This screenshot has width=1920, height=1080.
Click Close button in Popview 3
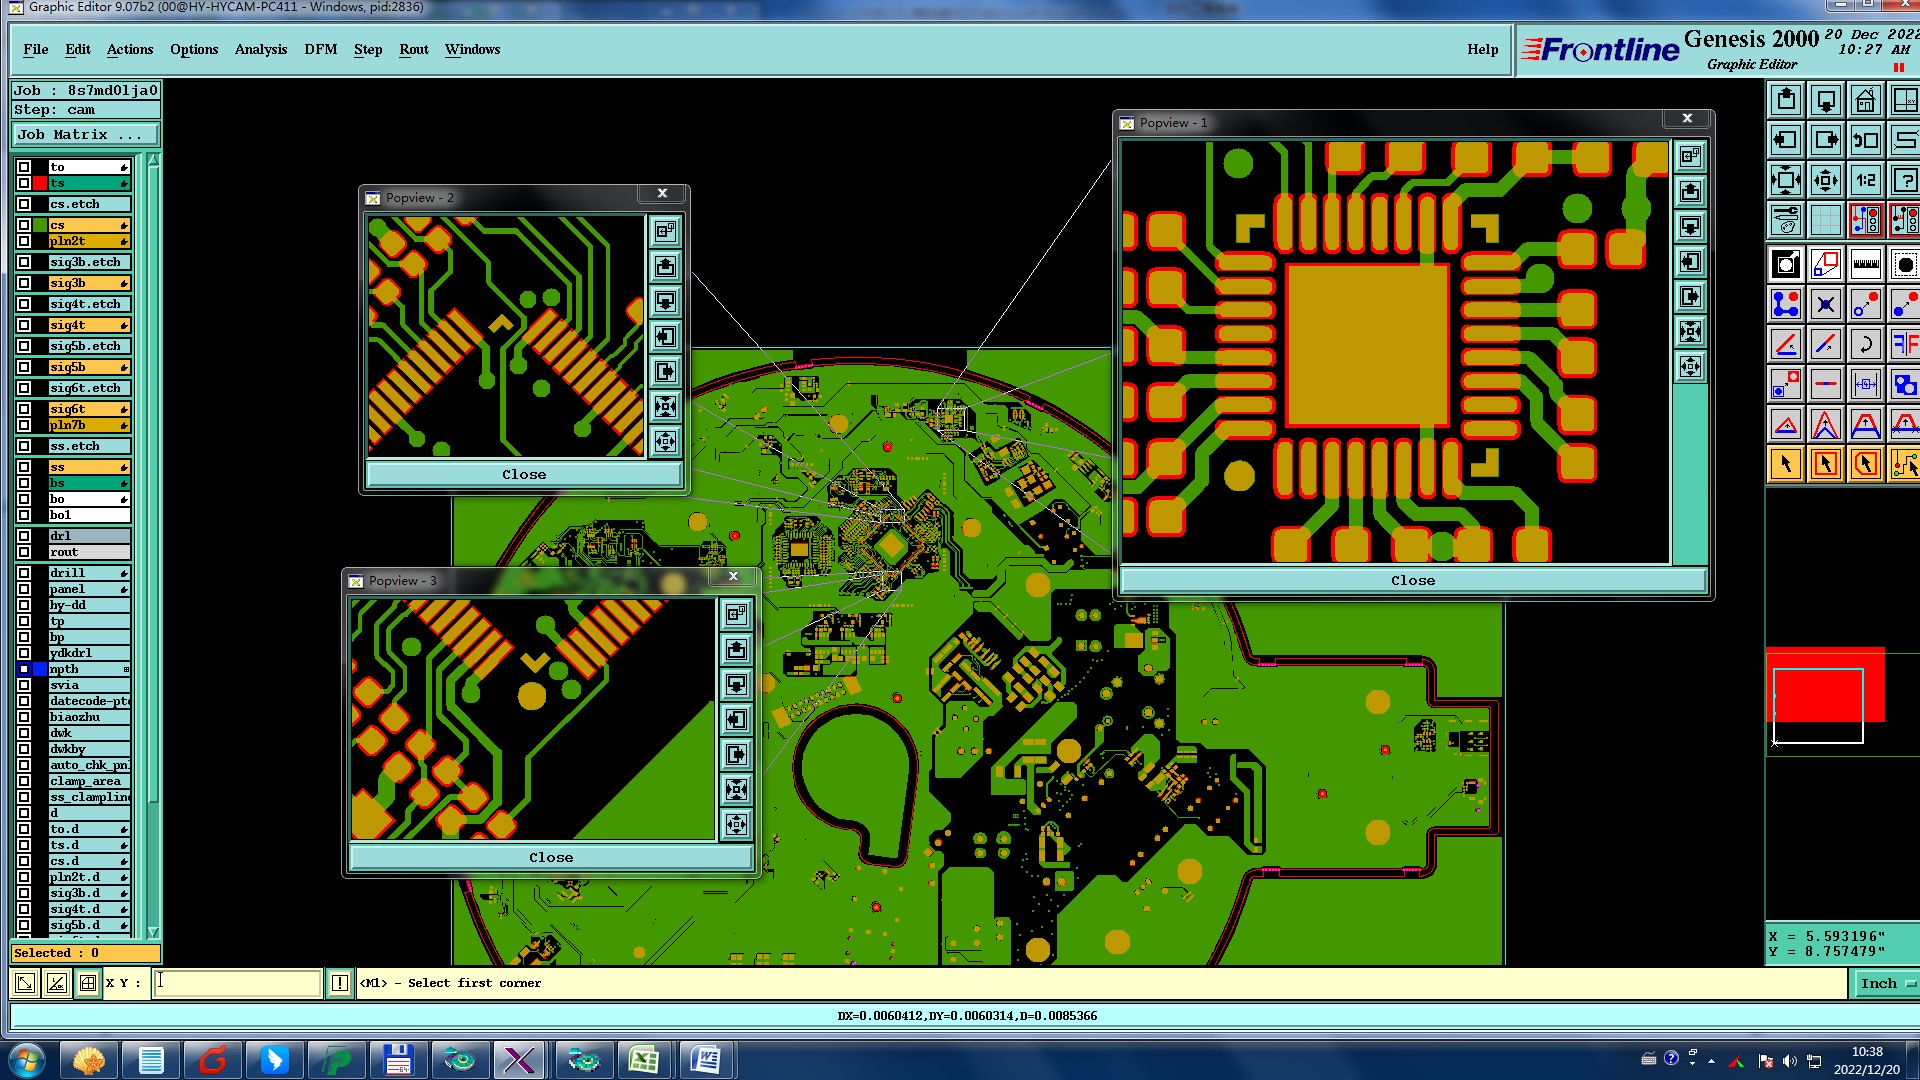(550, 858)
